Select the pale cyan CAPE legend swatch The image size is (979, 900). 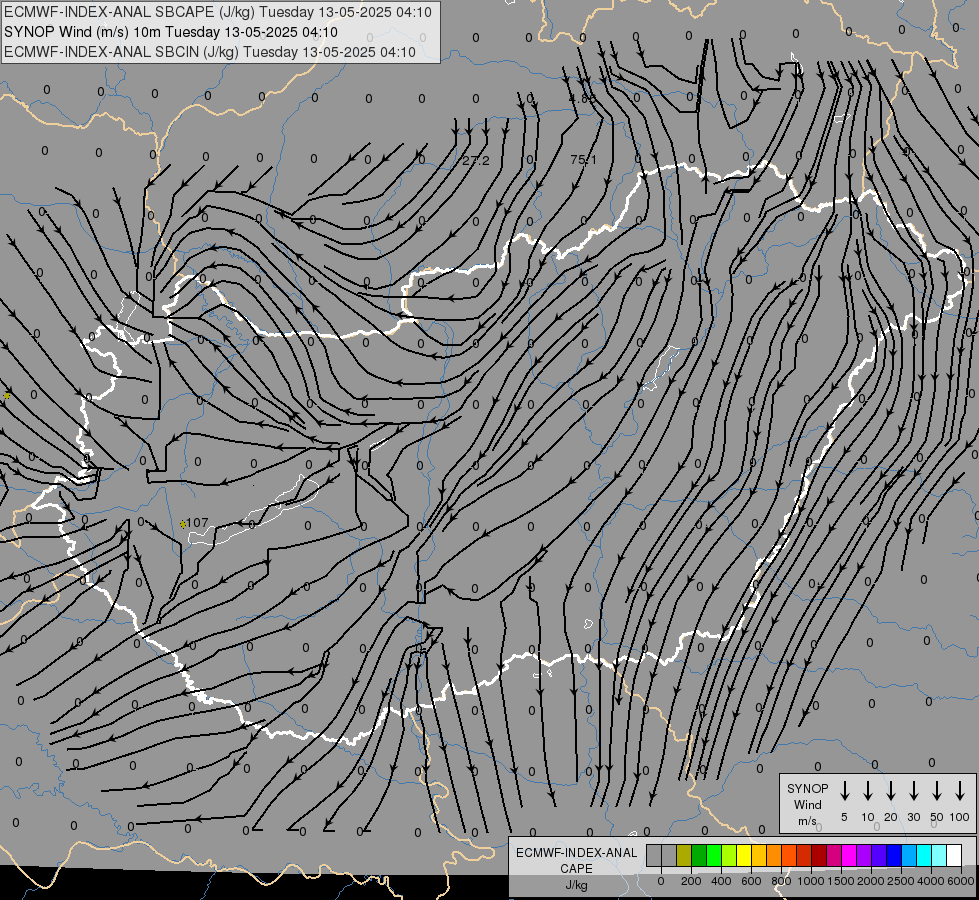point(939,855)
